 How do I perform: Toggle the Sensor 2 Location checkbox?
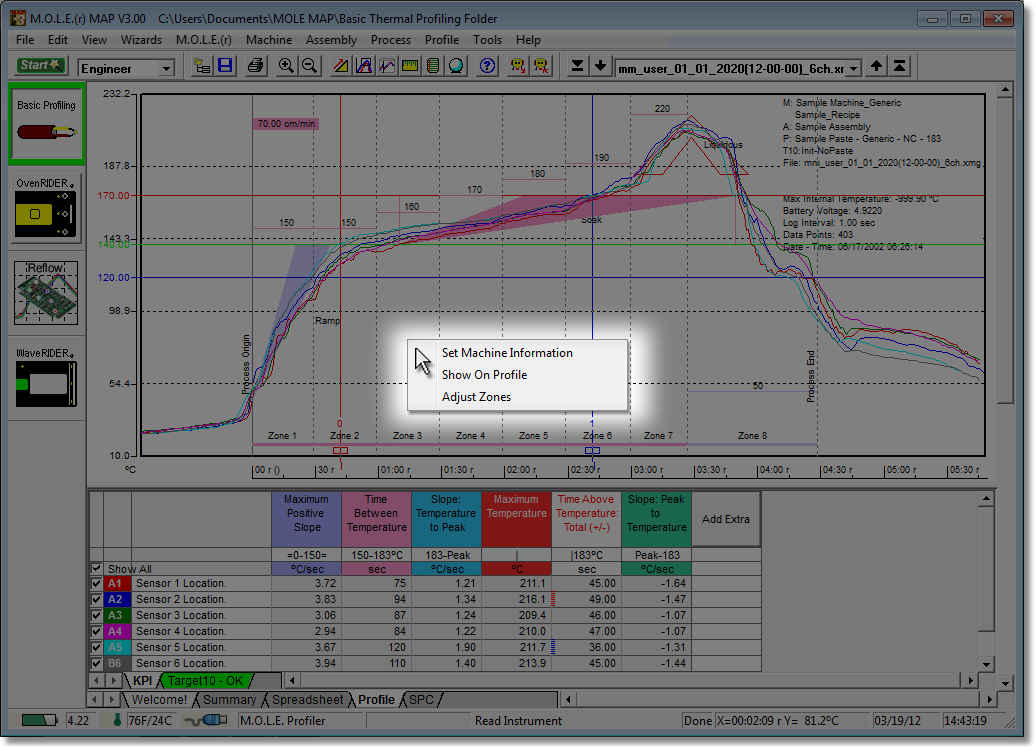tap(96, 599)
